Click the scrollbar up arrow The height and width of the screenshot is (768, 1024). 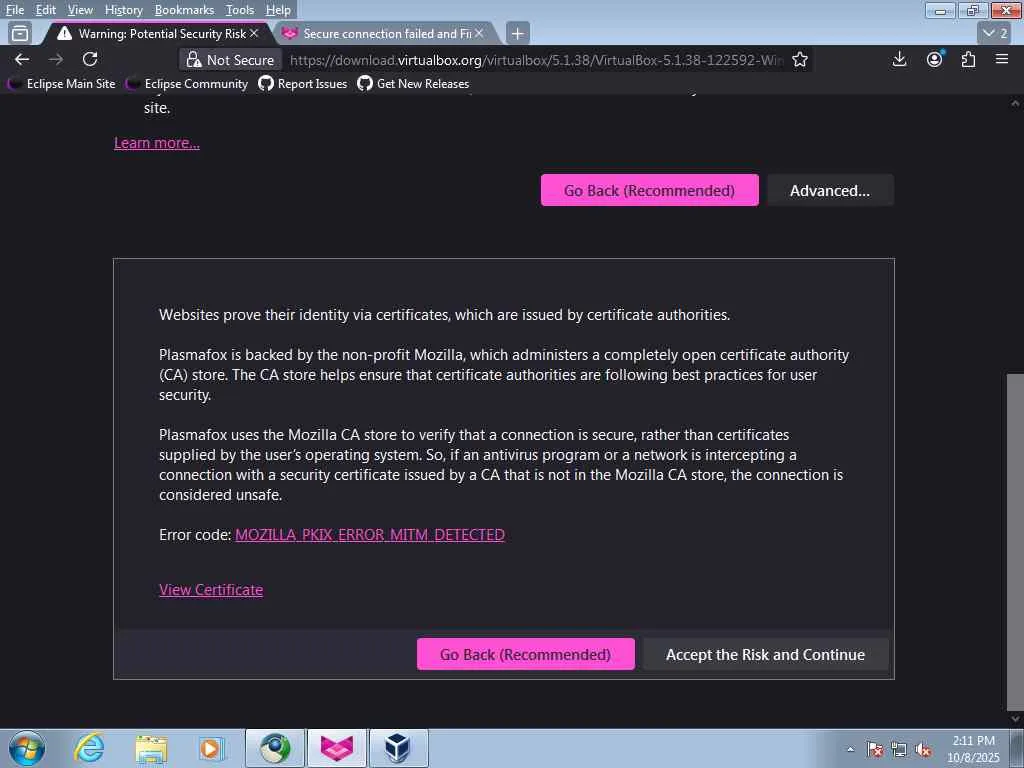click(1015, 103)
